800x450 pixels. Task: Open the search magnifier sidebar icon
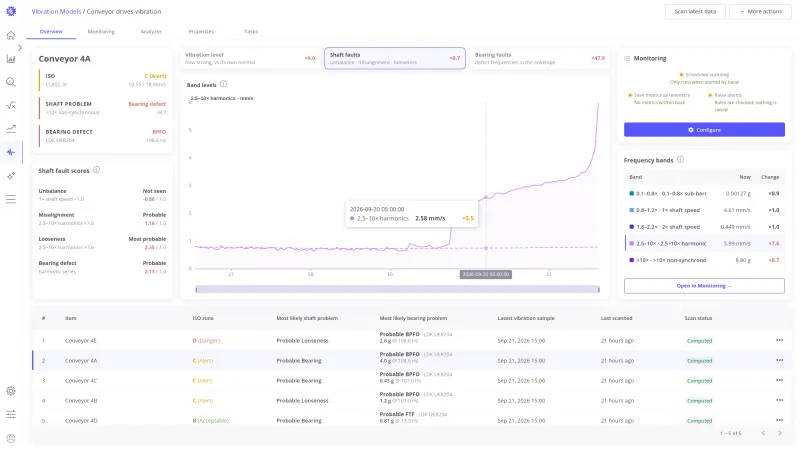[x=11, y=82]
